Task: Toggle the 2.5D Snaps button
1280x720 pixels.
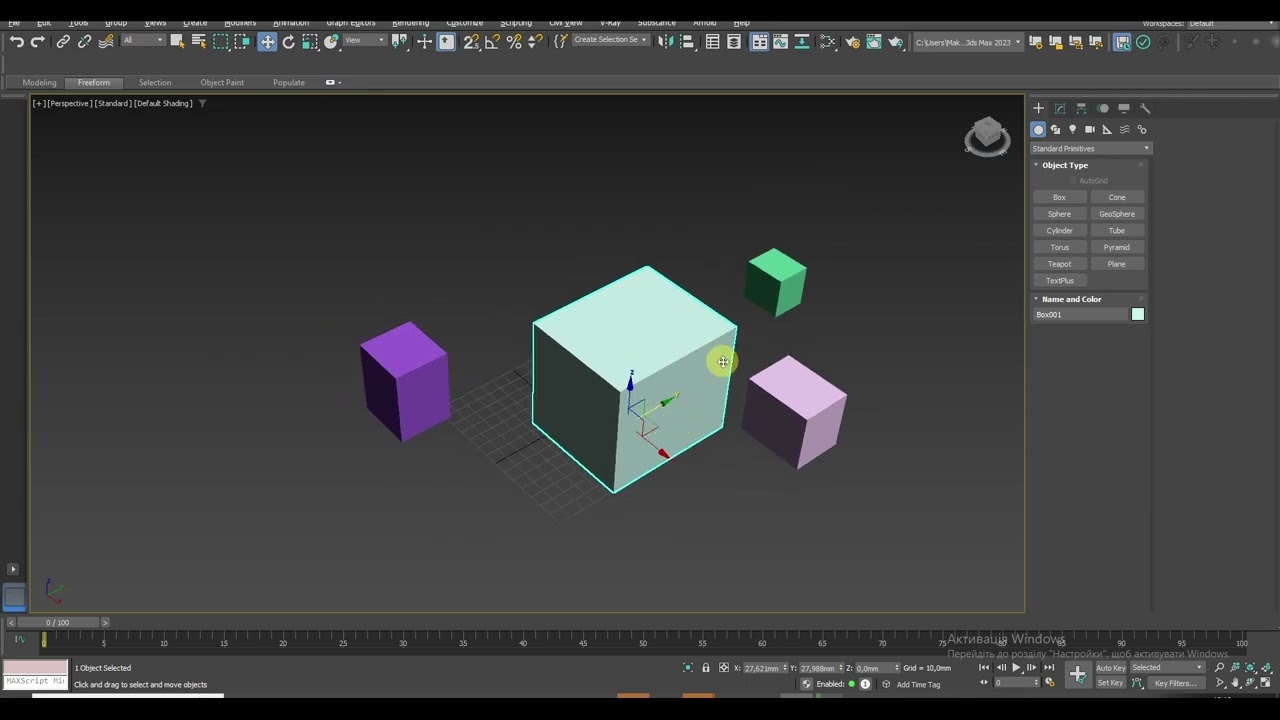Action: pyautogui.click(x=470, y=41)
